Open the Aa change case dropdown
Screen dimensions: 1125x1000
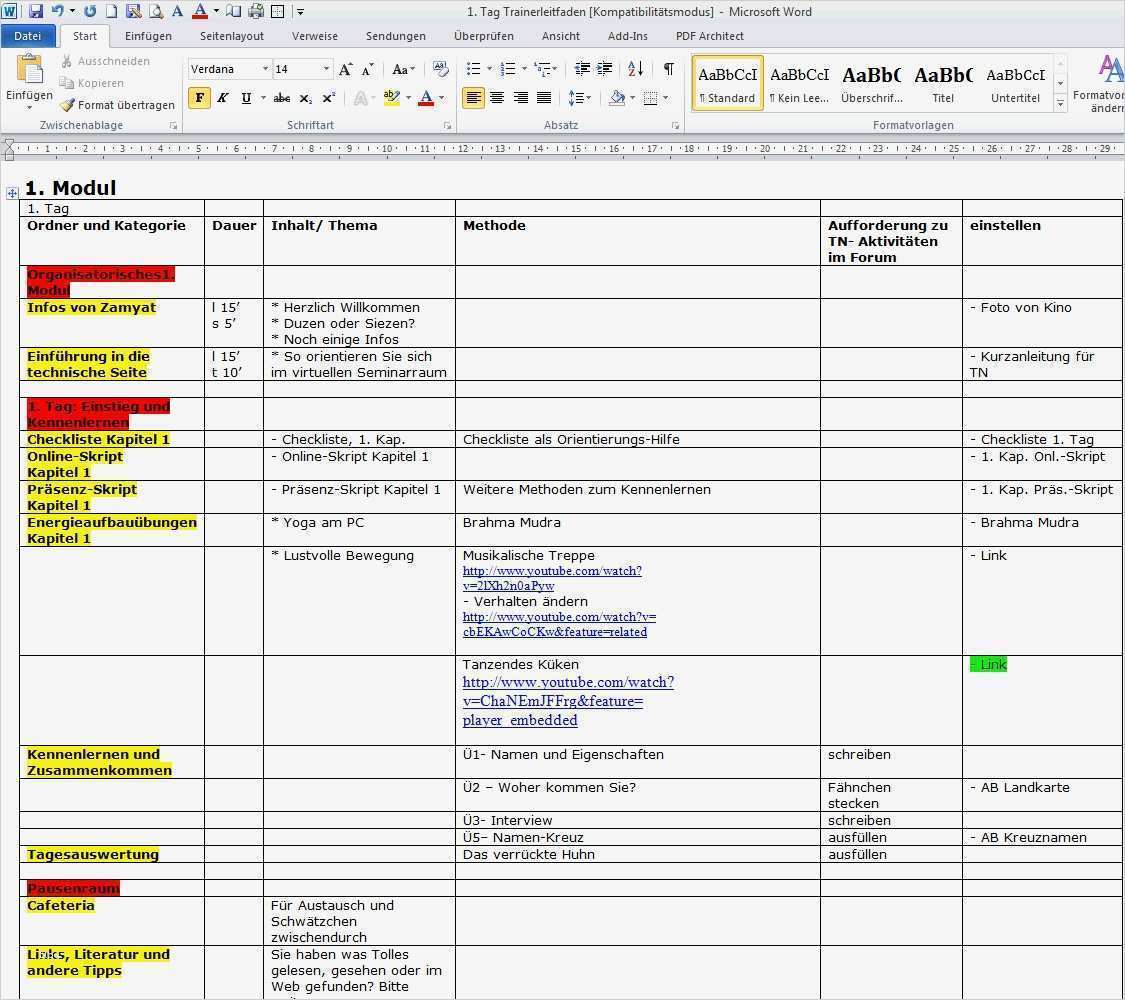(403, 69)
